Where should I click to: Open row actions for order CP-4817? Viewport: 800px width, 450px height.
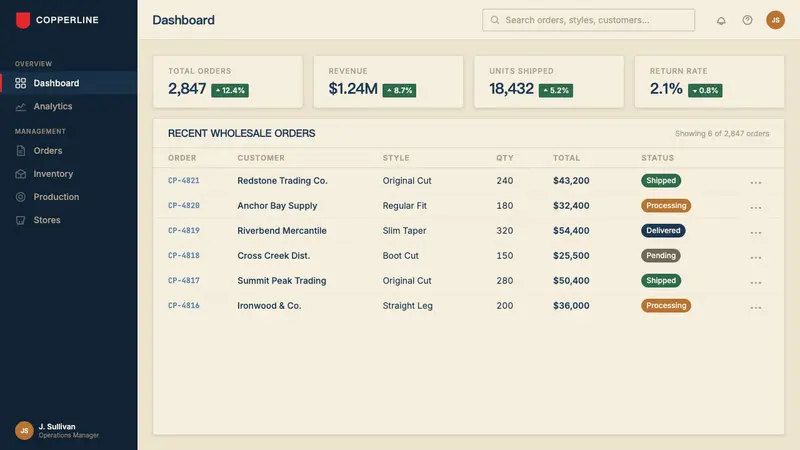pyautogui.click(x=756, y=282)
